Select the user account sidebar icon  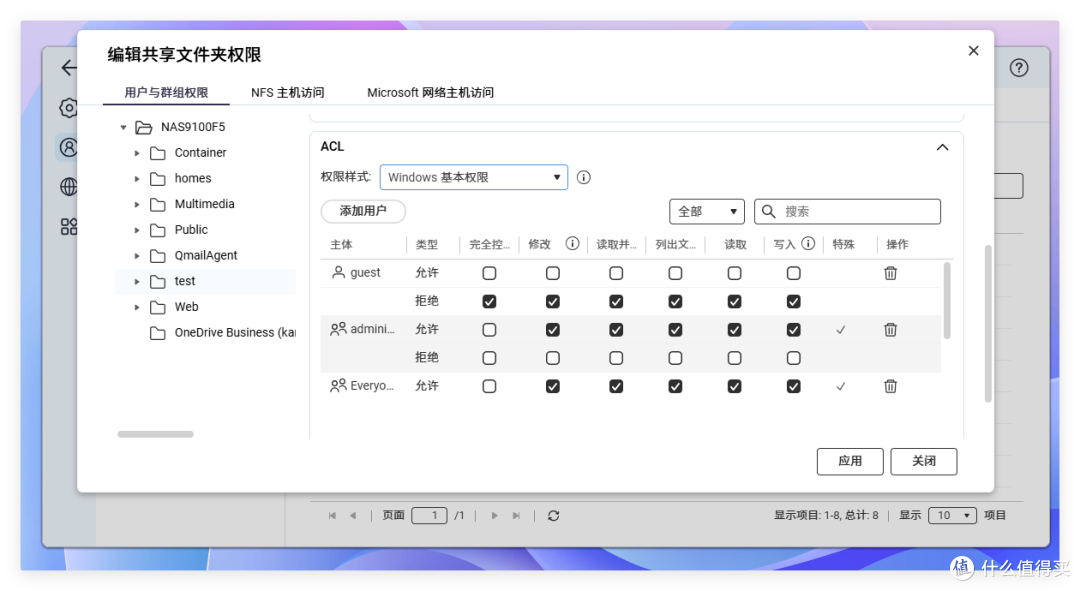coord(69,147)
